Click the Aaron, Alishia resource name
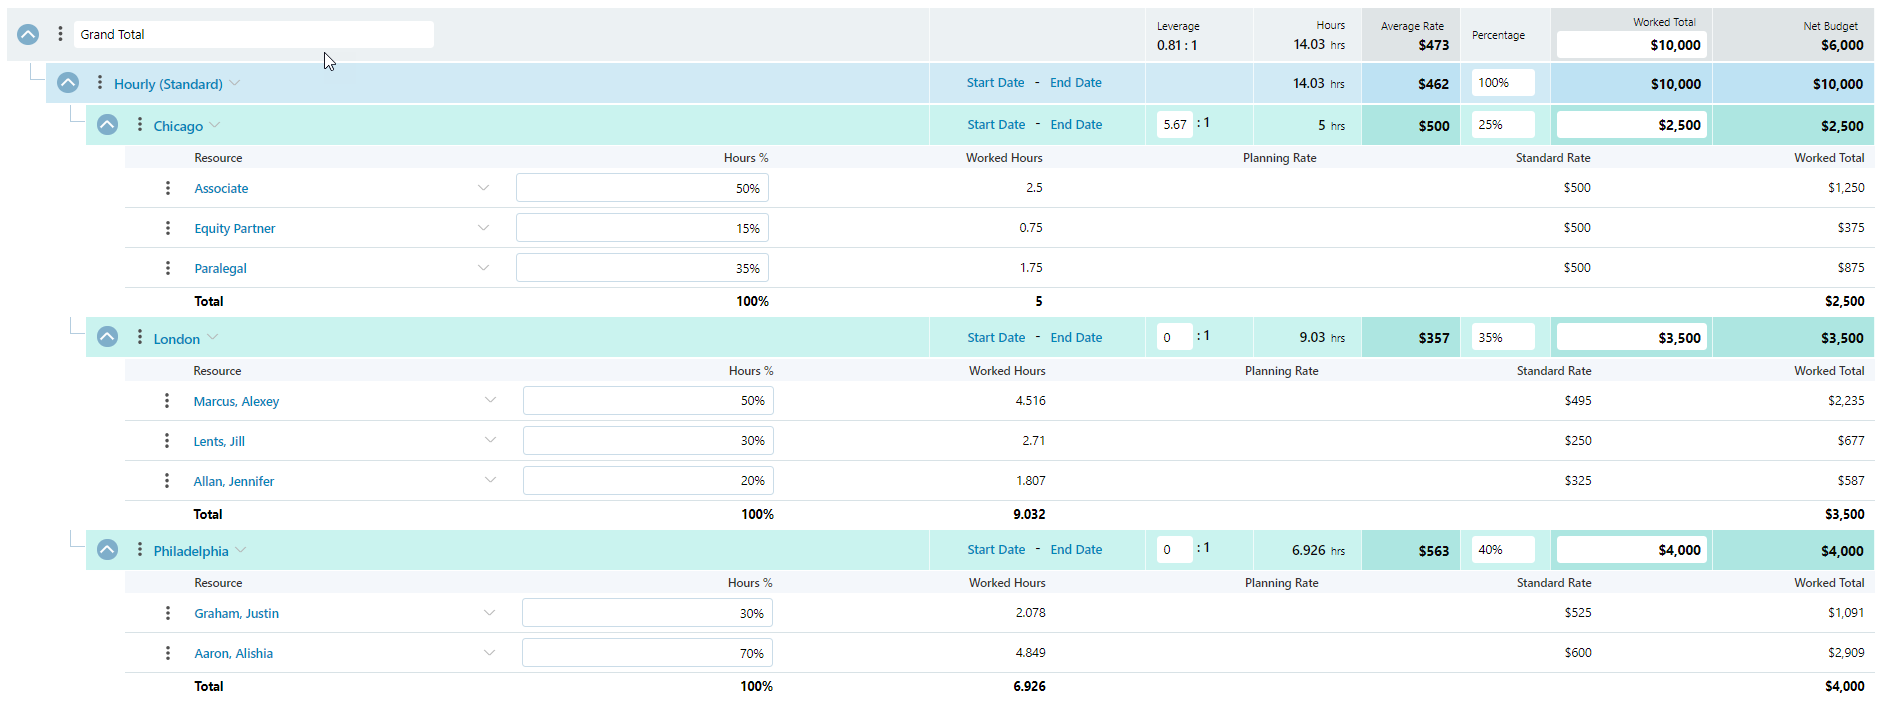The image size is (1885, 705). (233, 653)
